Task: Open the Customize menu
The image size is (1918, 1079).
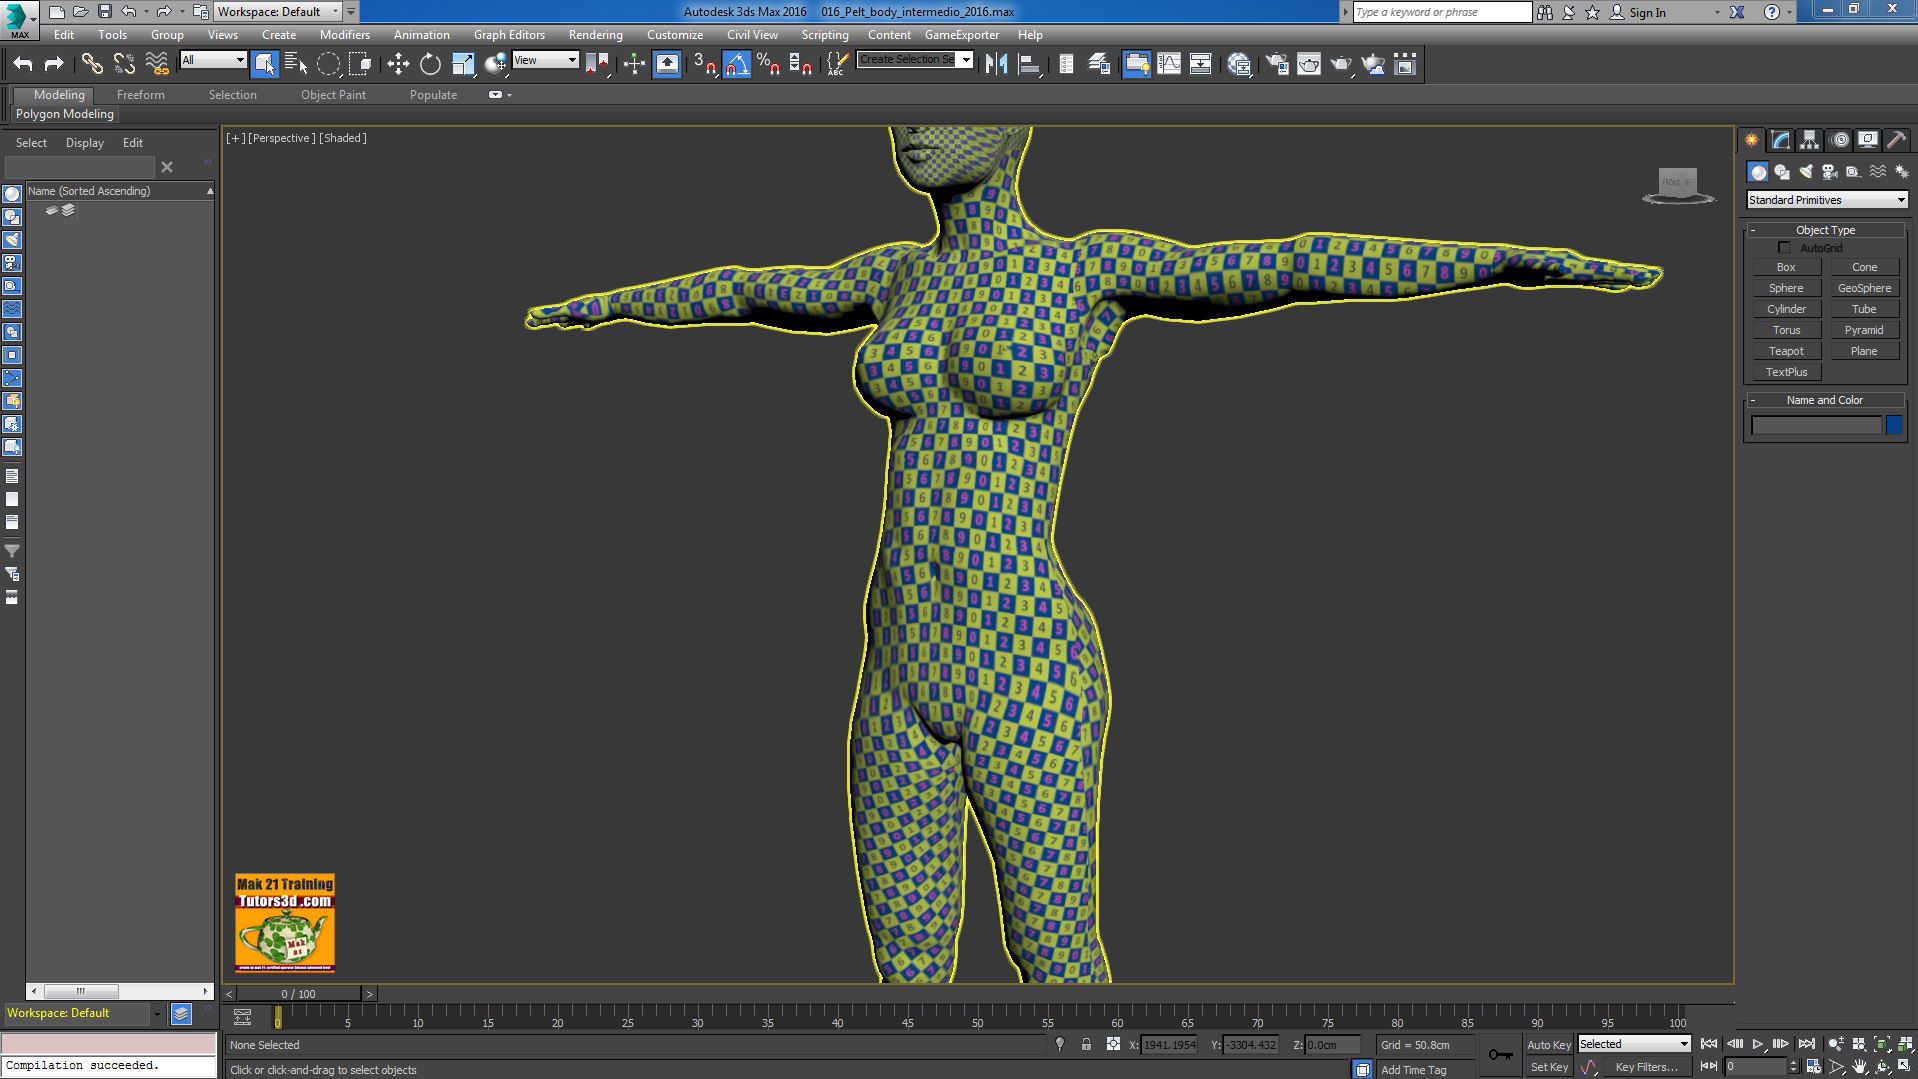Action: 675,35
